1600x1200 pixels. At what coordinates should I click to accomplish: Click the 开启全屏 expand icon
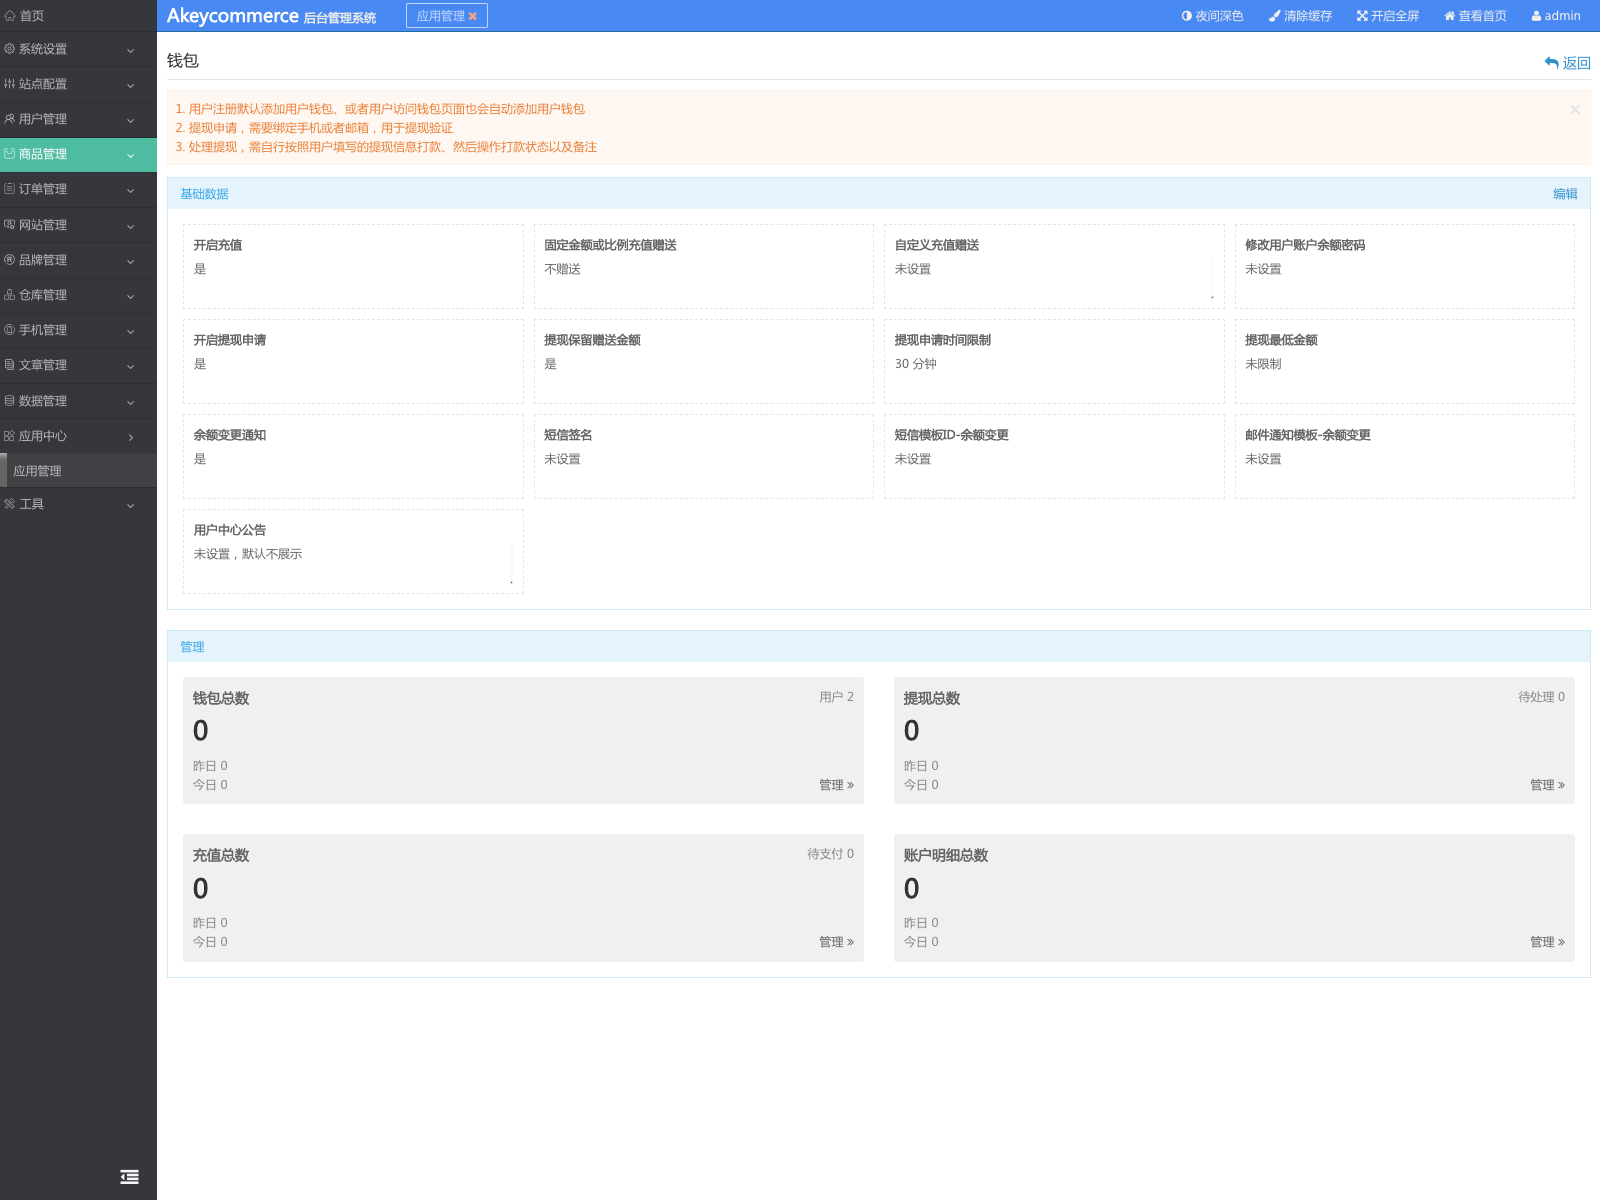coord(1362,16)
